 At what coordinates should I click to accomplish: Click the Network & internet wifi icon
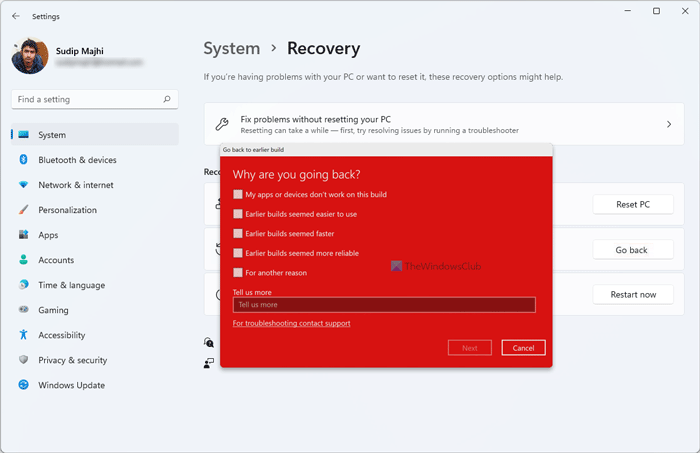pos(24,184)
